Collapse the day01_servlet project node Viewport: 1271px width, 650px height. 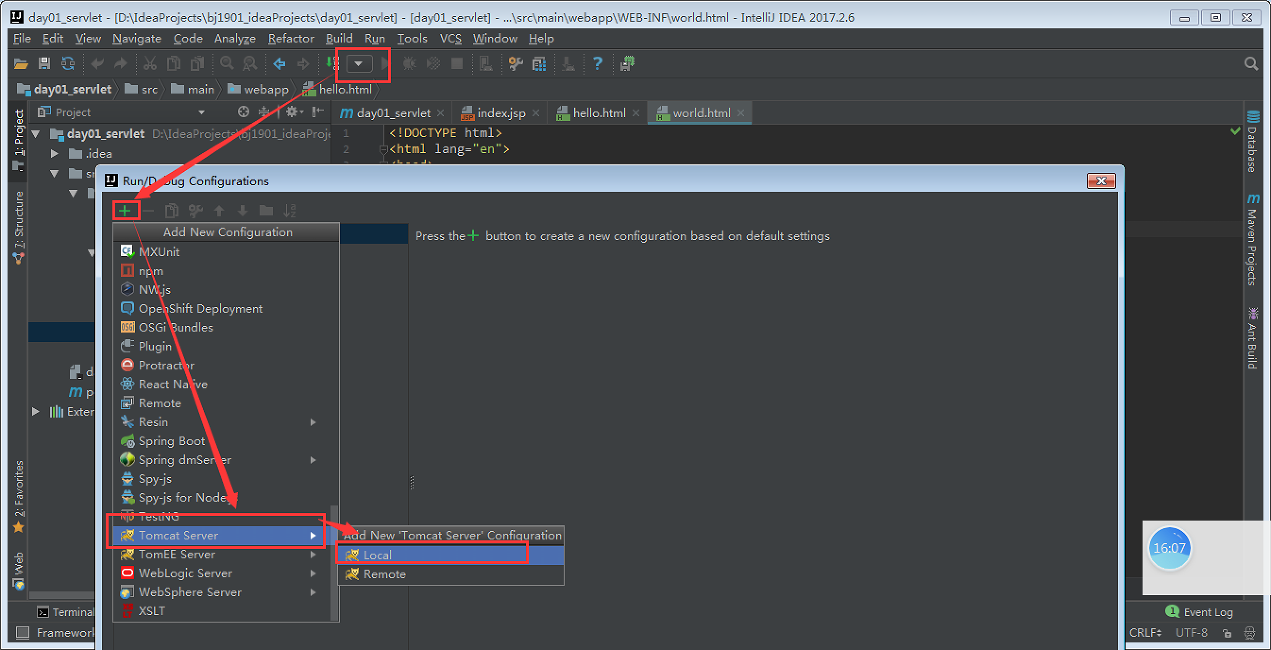pyautogui.click(x=36, y=134)
